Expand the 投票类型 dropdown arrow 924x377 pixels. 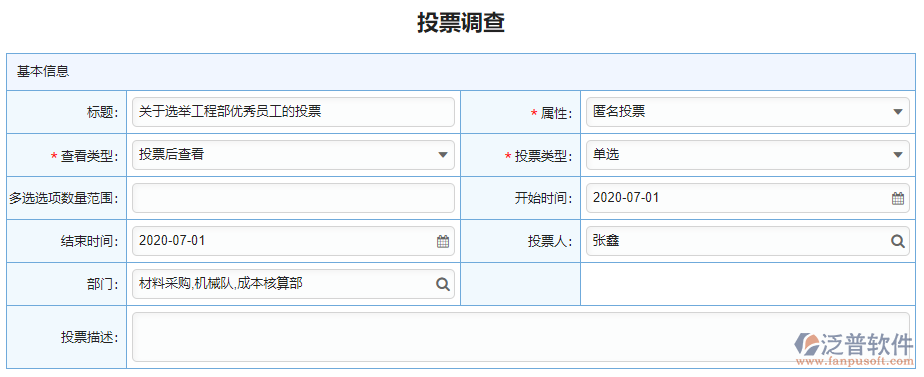897,155
